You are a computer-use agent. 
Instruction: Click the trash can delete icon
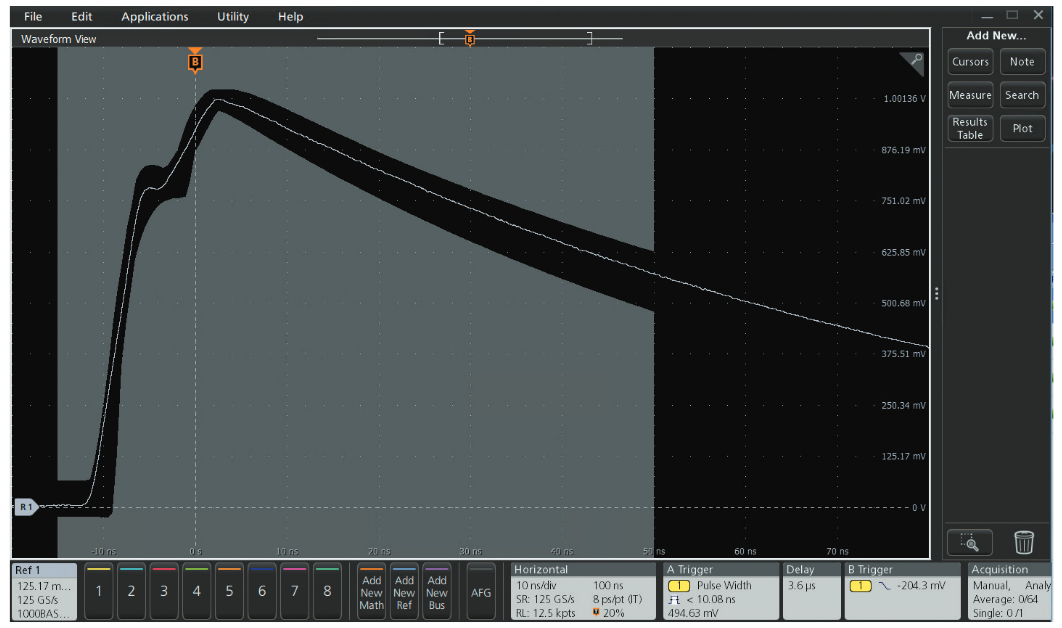pos(1023,543)
